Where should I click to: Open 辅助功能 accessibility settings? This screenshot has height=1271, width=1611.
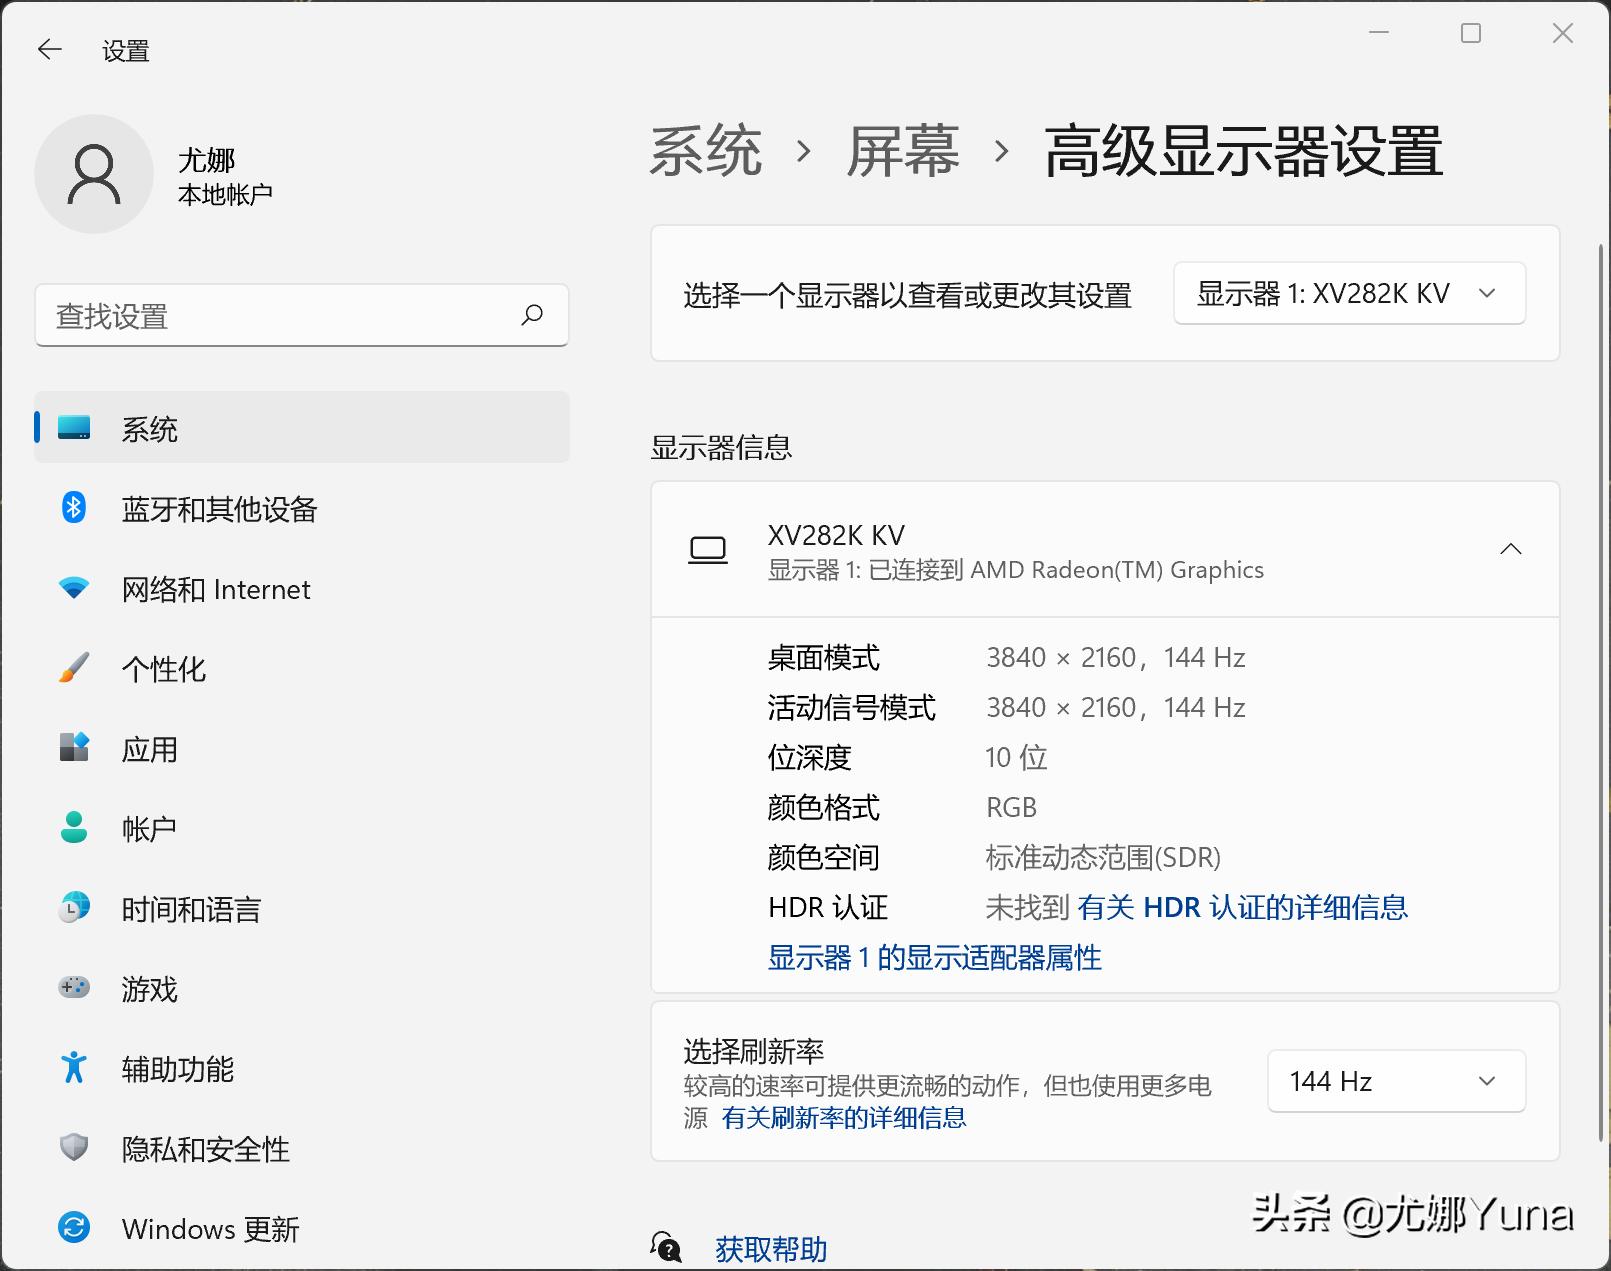tap(74, 1068)
